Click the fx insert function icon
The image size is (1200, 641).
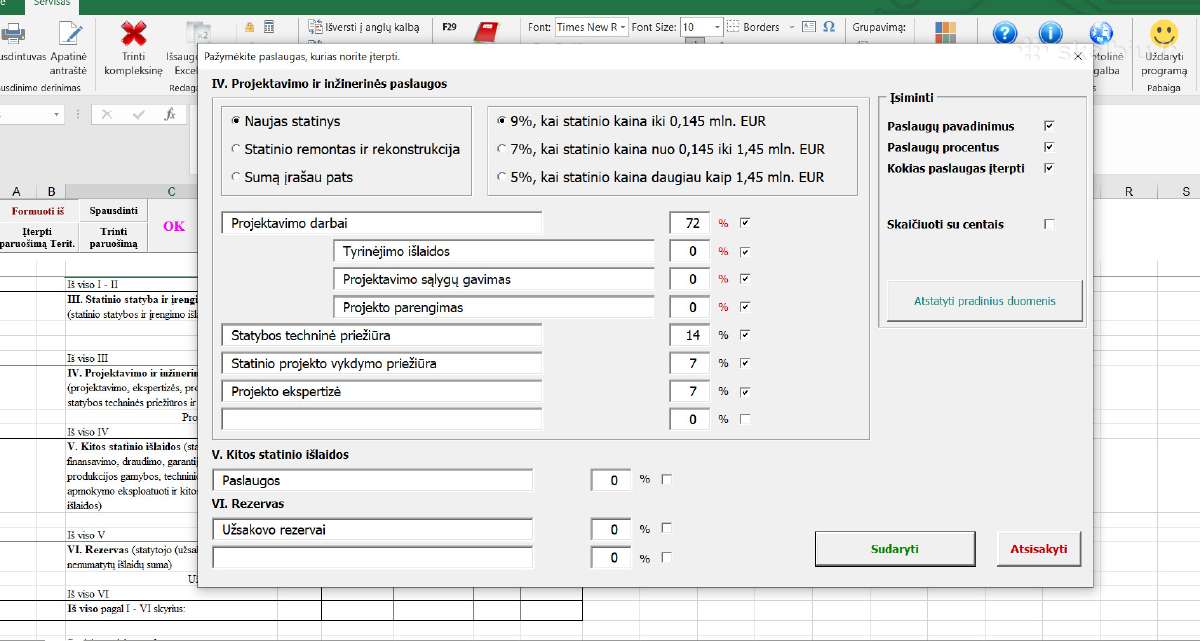(x=170, y=115)
